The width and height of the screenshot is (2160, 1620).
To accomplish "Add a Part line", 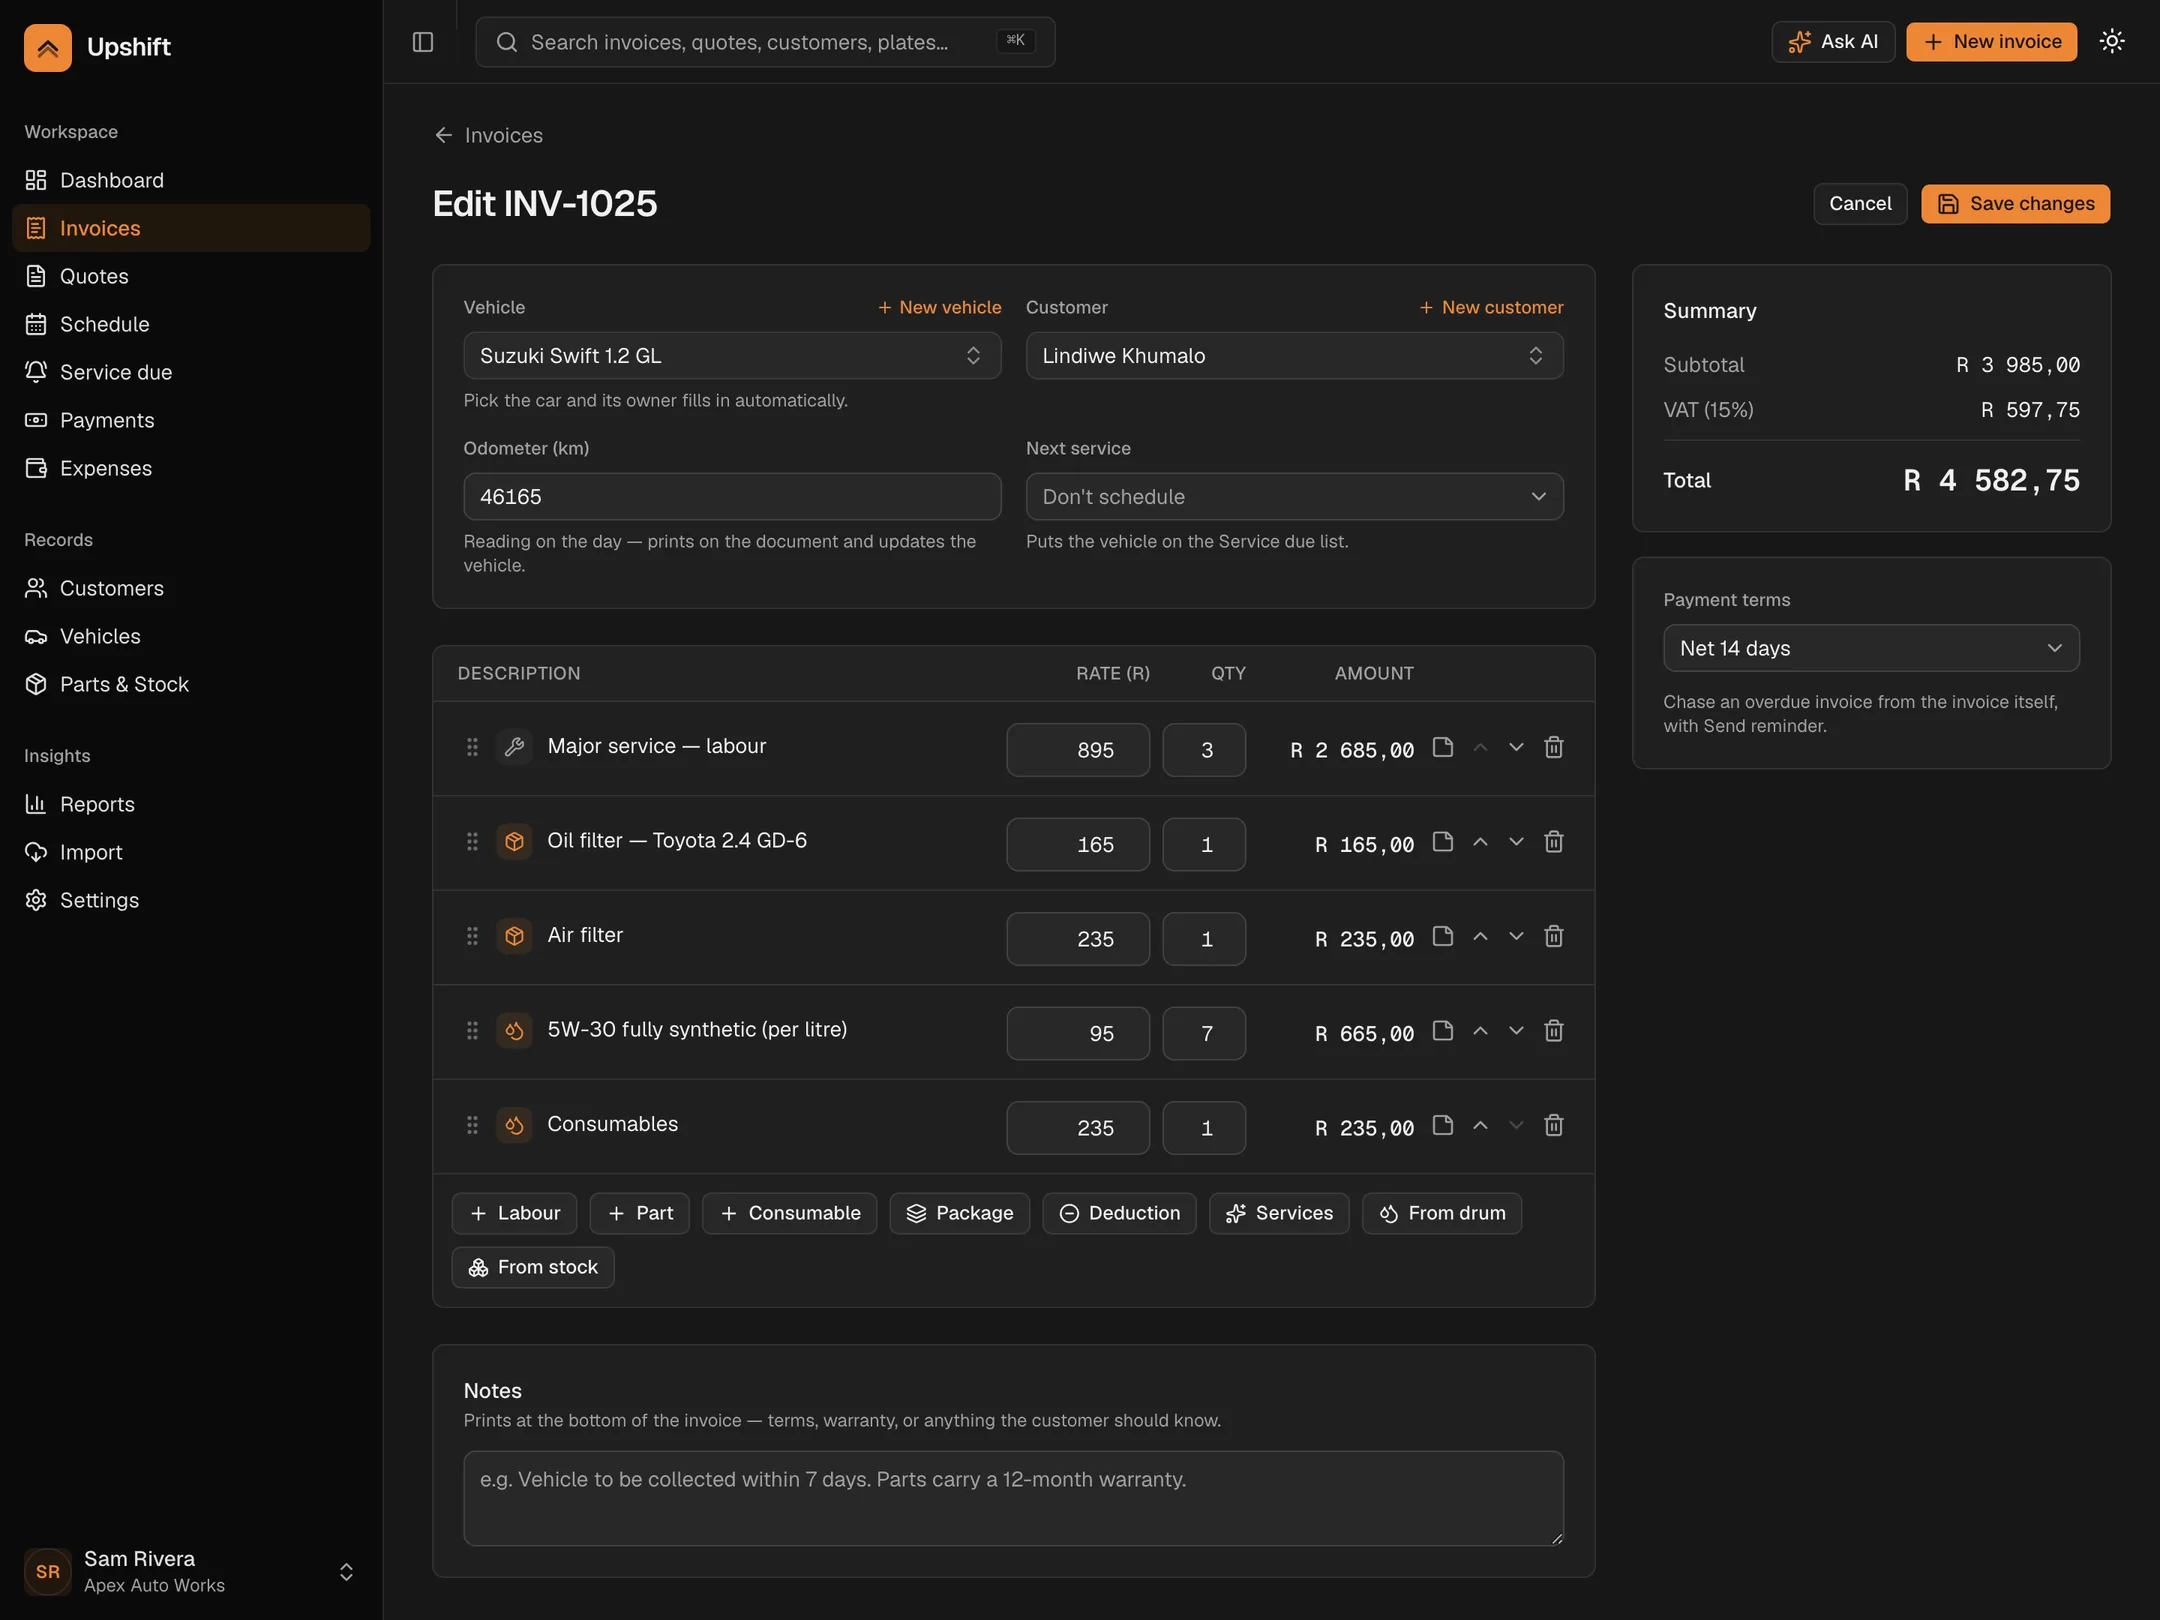I will click(x=640, y=1213).
